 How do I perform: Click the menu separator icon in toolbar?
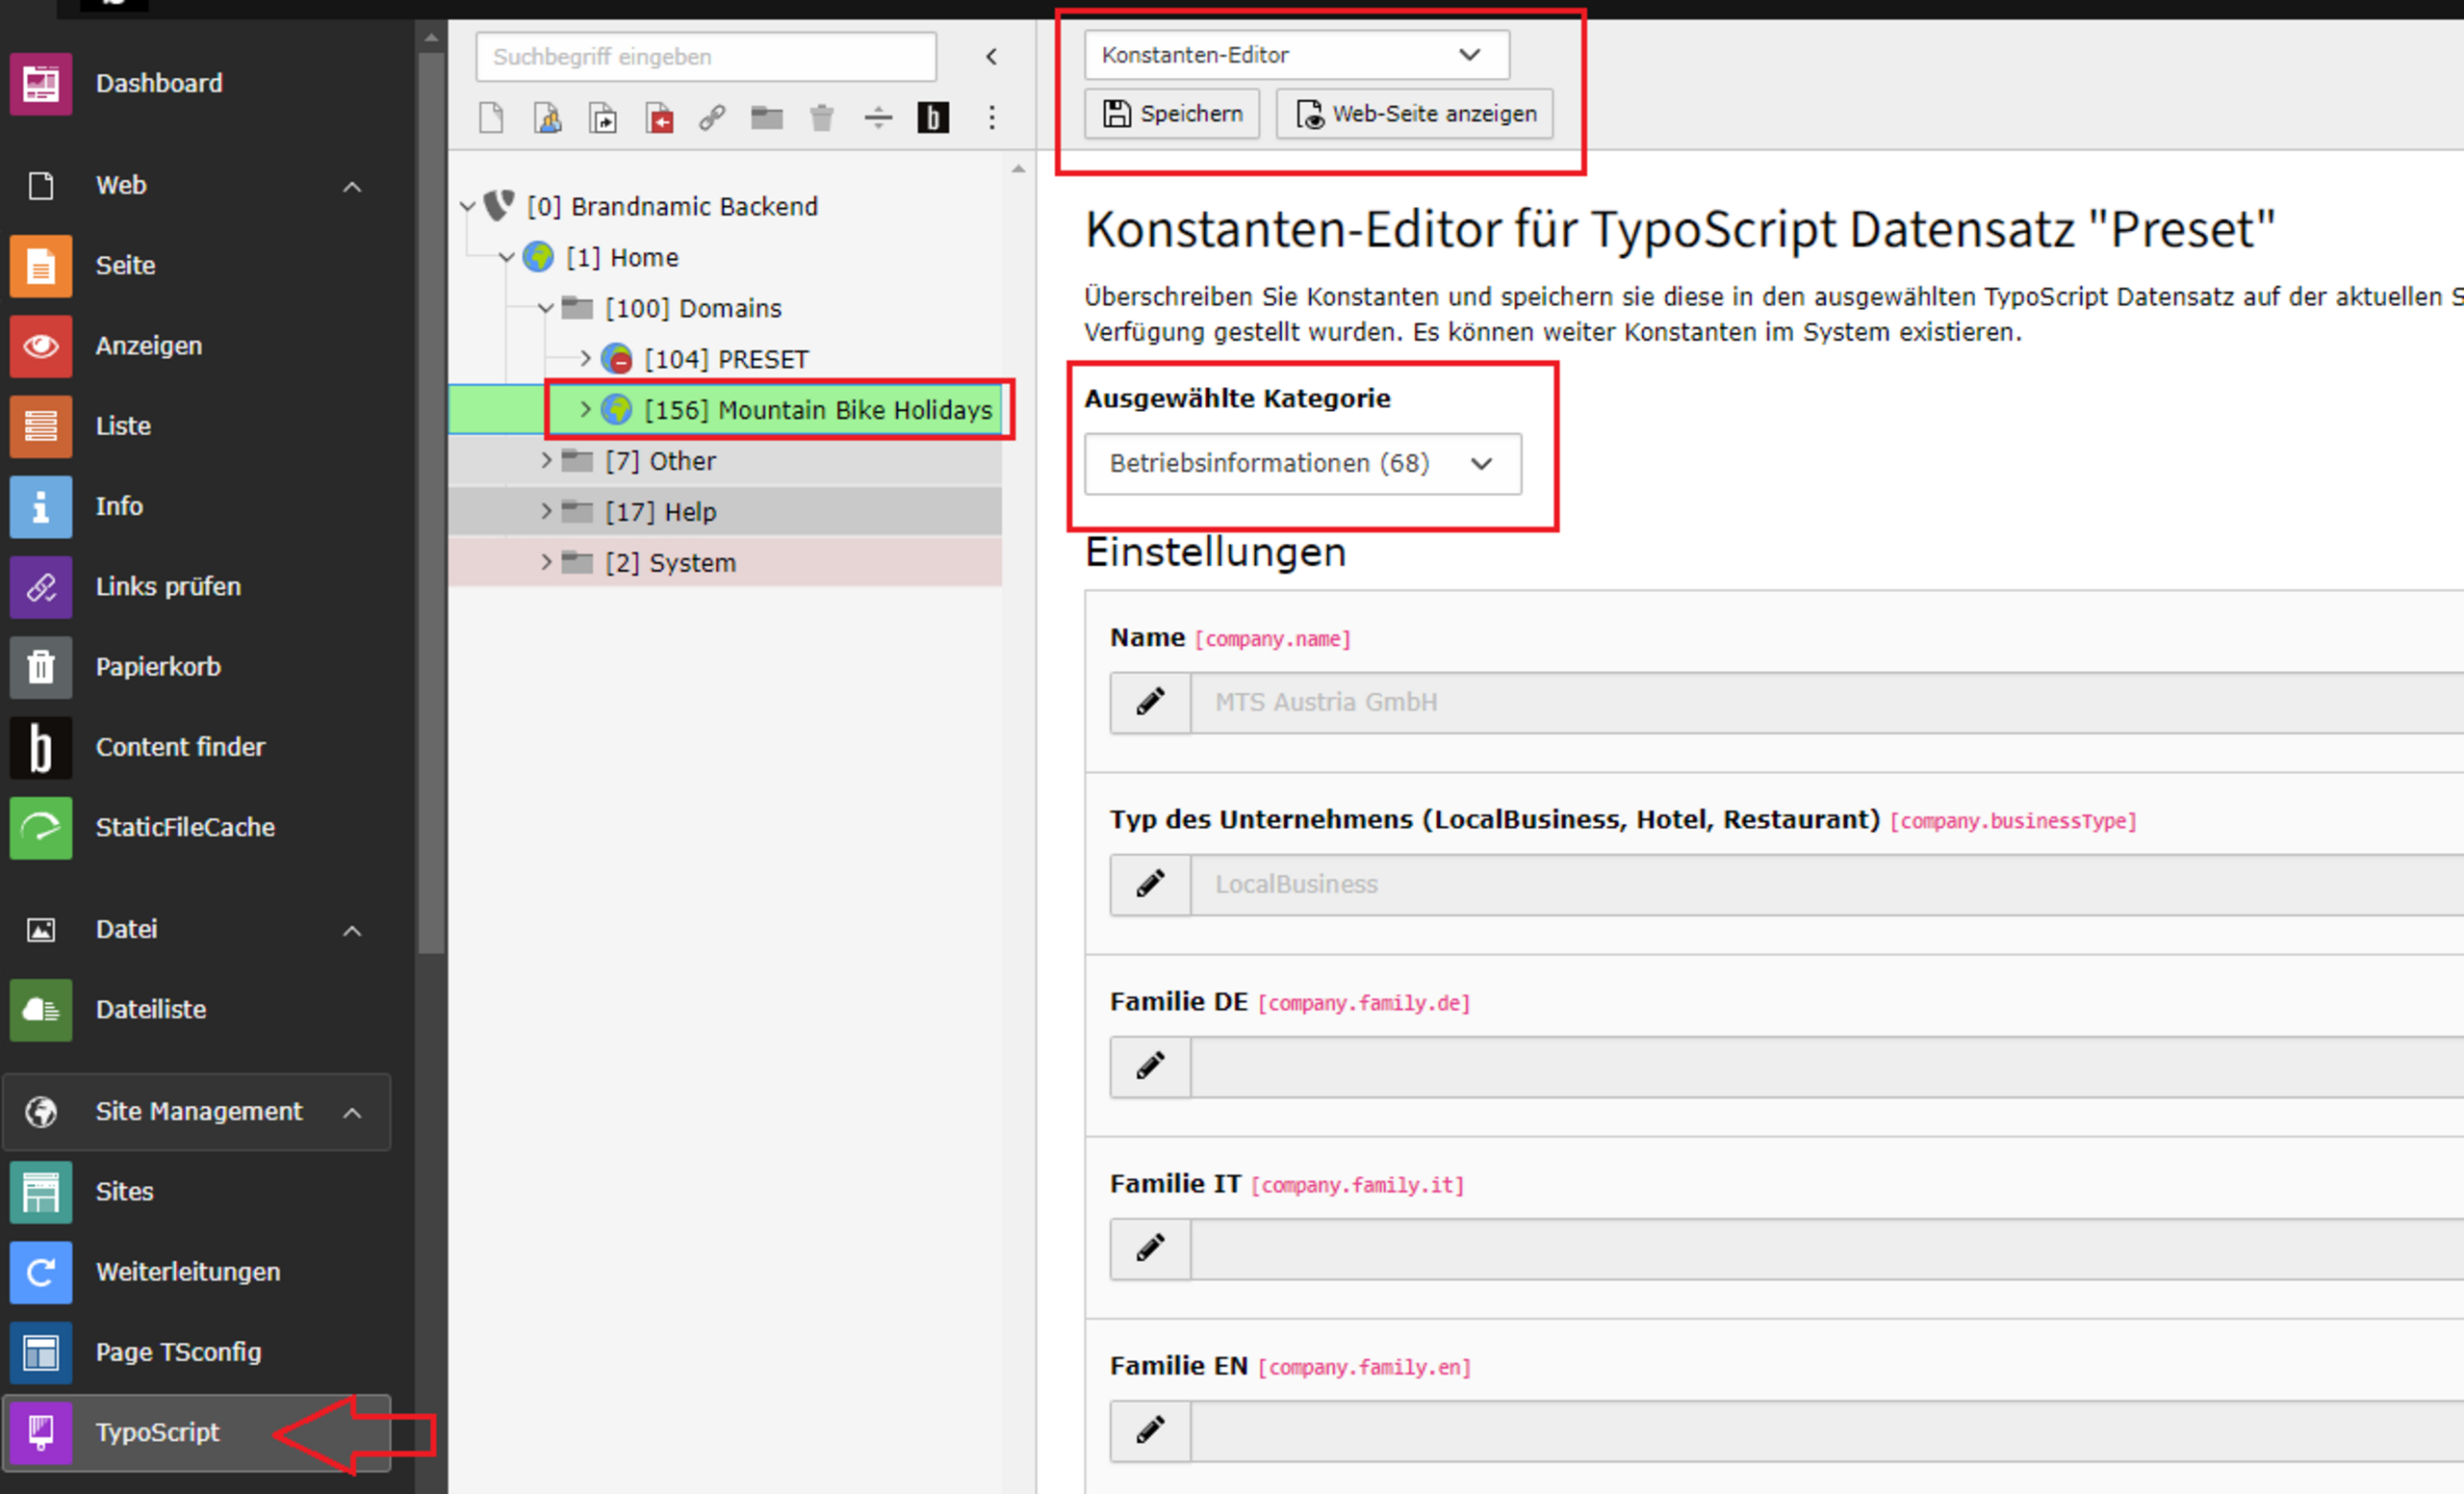pos(878,118)
